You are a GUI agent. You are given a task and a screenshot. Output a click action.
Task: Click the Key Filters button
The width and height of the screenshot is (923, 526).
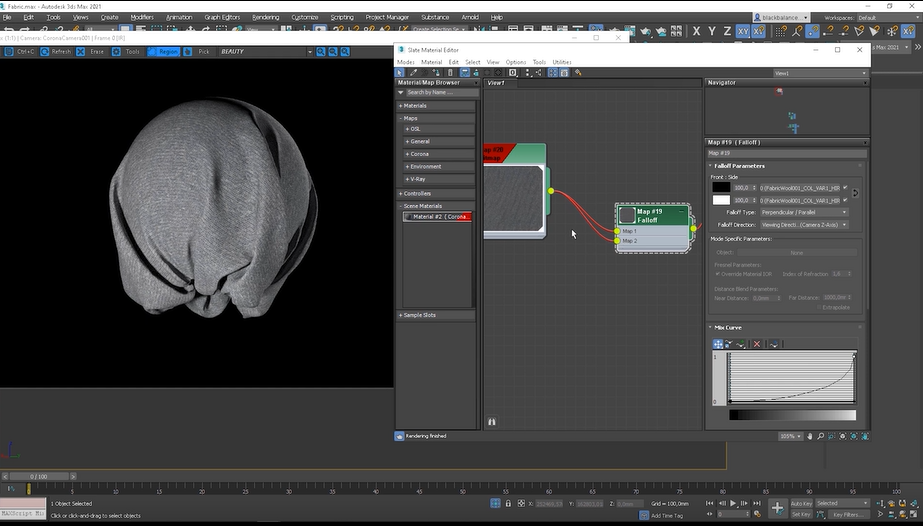coord(847,514)
